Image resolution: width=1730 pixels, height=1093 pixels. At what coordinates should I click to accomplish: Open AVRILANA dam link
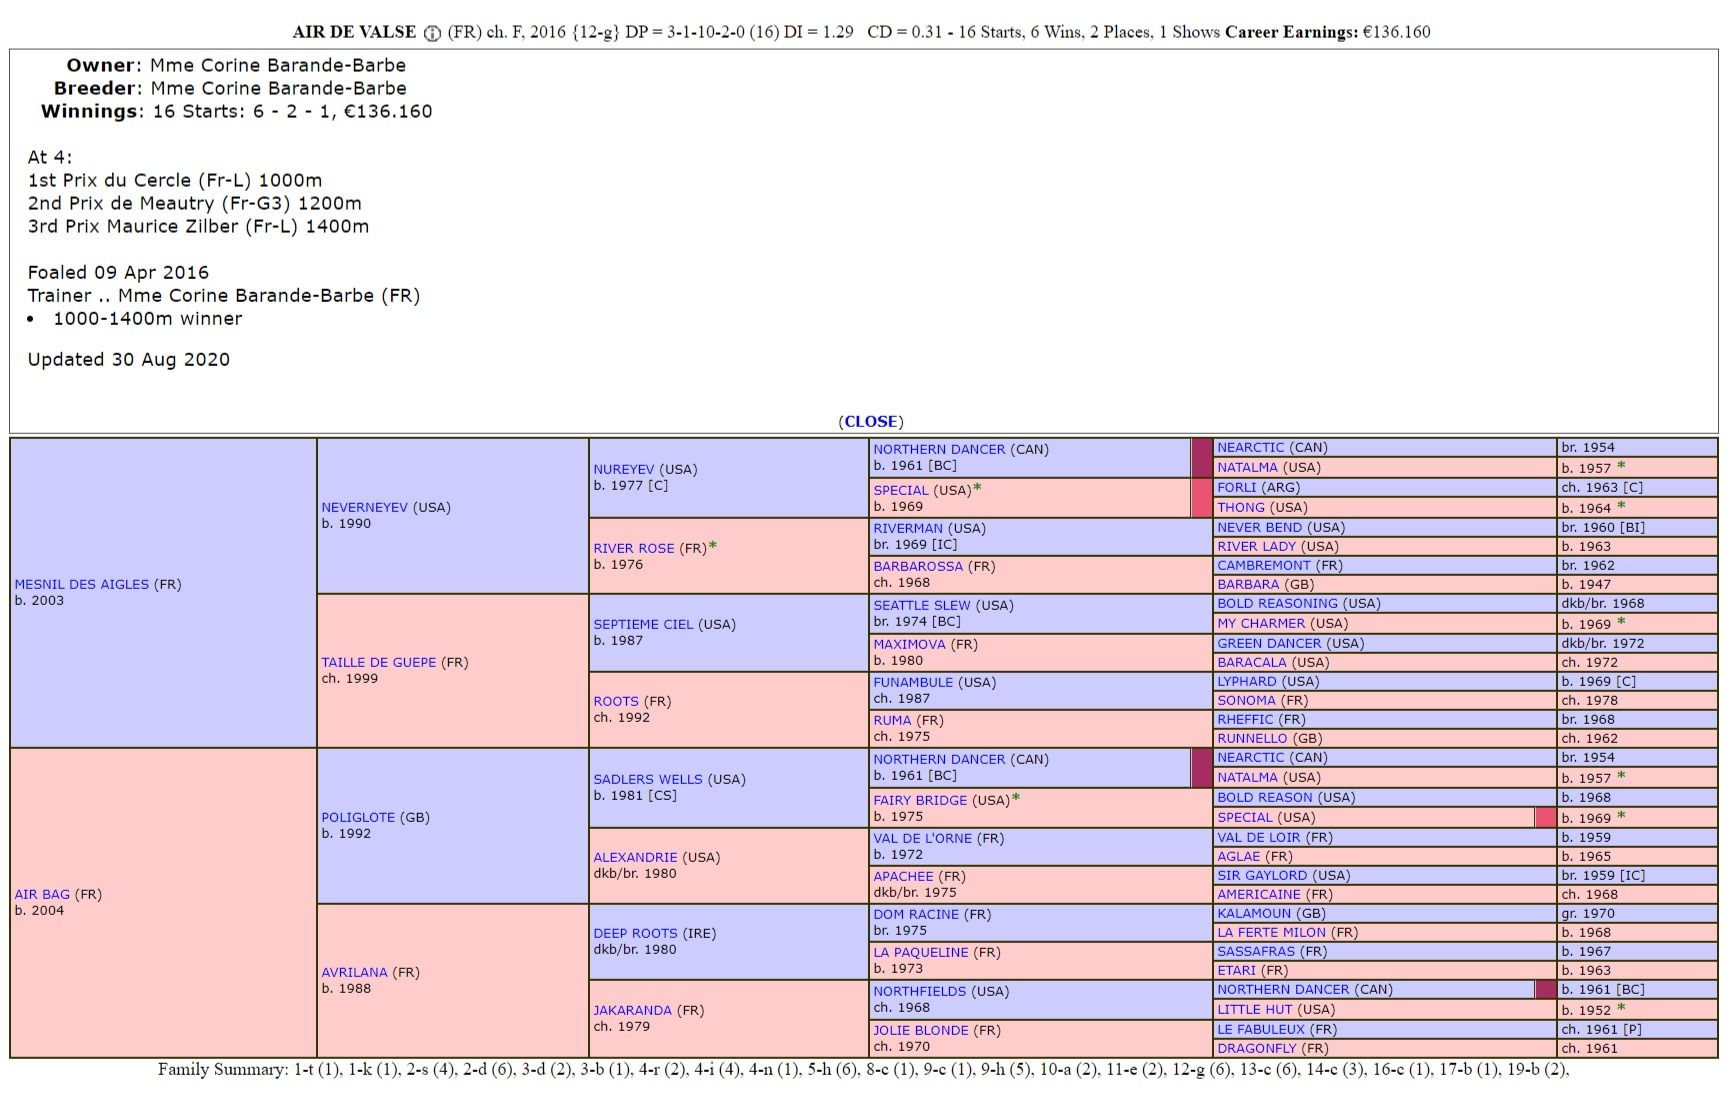pyautogui.click(x=354, y=972)
